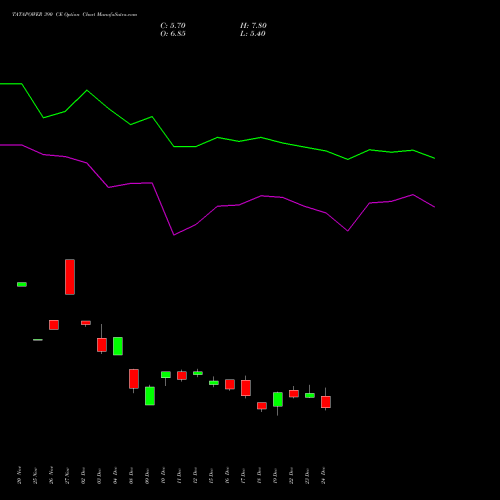Select the red candle for 26 Nov
The image size is (500, 500).
coord(54,325)
